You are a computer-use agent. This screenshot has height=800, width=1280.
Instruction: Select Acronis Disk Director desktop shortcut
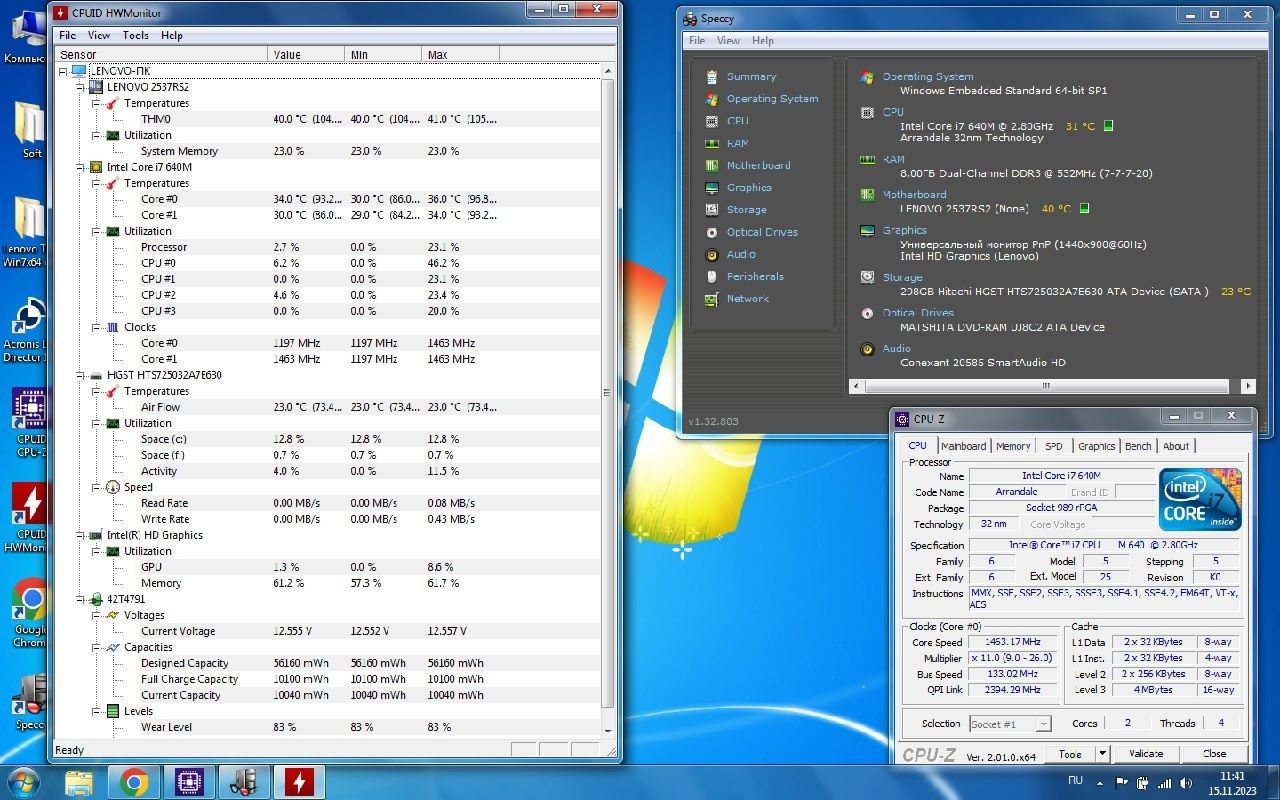28,328
